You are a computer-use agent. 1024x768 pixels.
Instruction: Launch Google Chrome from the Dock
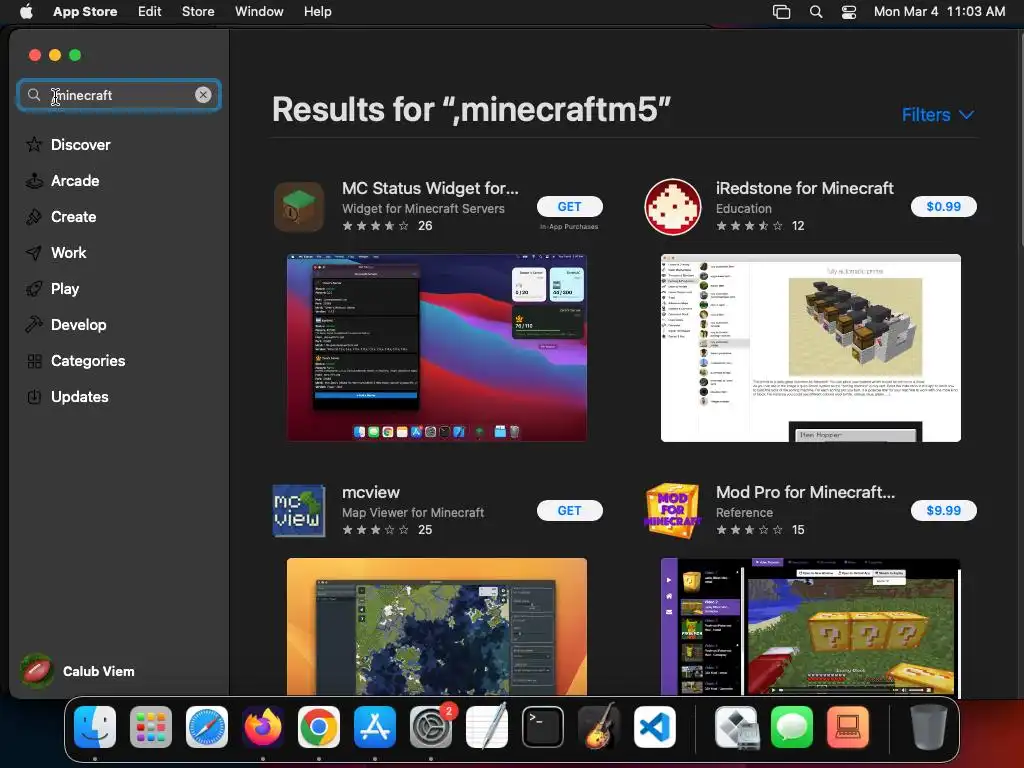[319, 726]
